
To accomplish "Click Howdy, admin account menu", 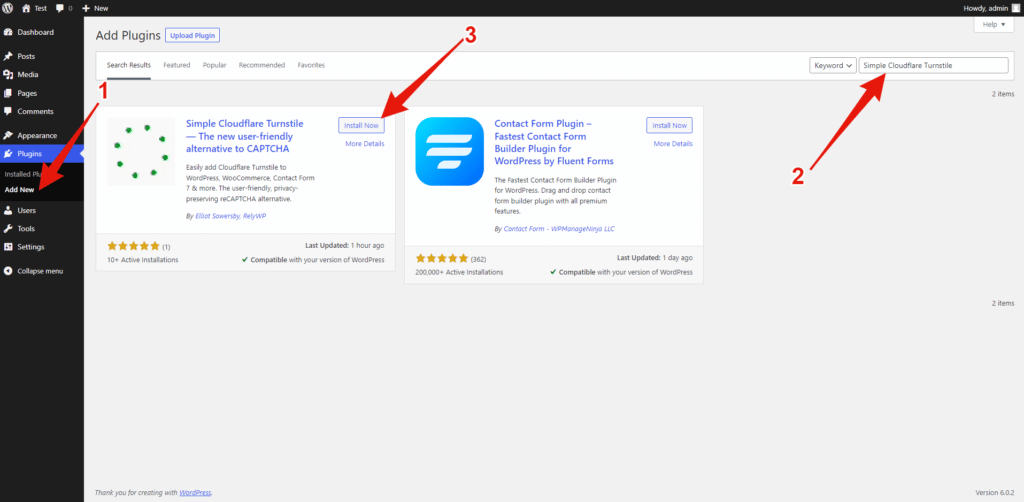I will coord(991,8).
